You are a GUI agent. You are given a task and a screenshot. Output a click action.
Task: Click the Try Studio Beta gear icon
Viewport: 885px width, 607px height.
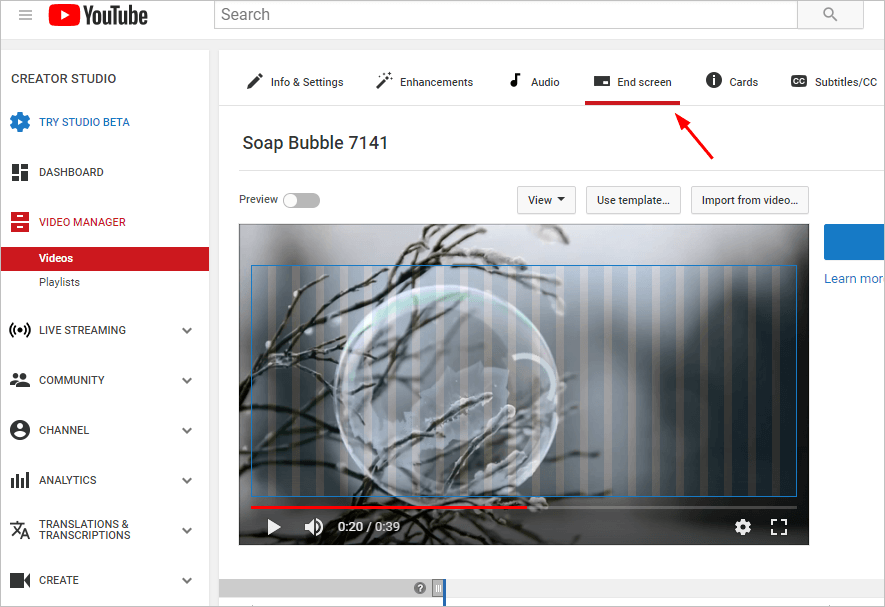point(20,122)
